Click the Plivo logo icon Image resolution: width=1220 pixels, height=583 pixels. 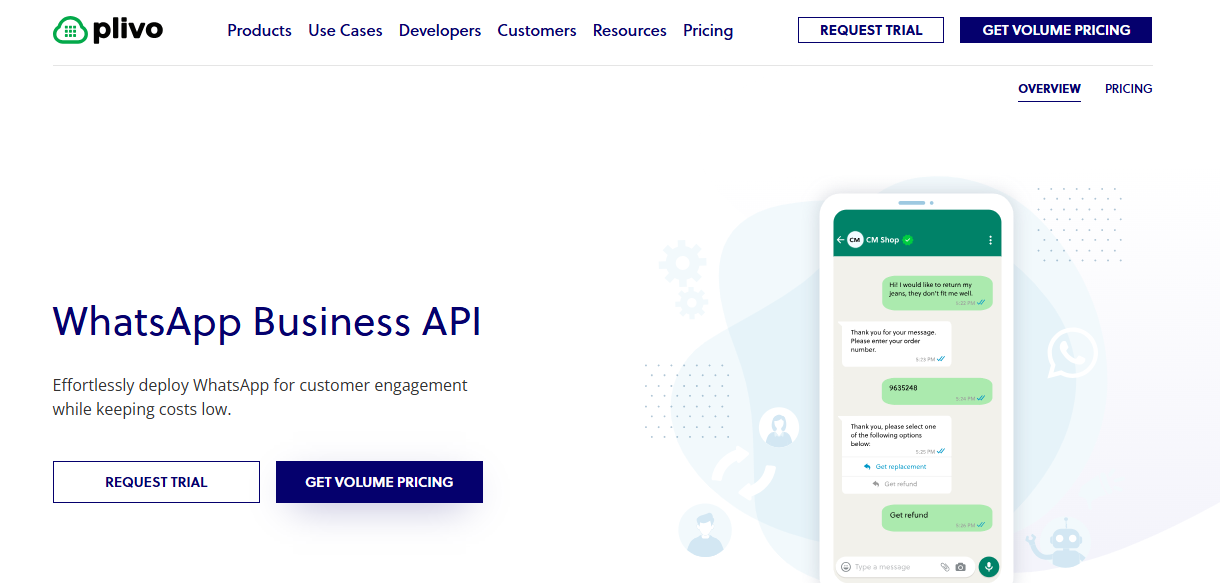coord(69,30)
